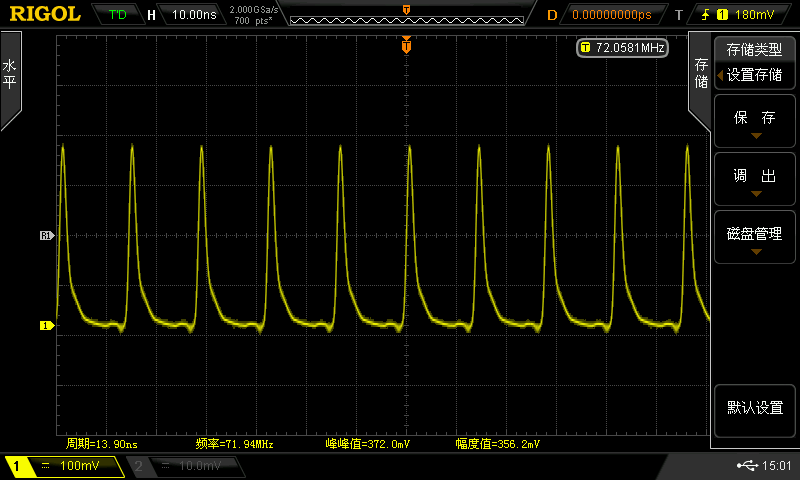Click the 180mV trigger level value
800x480 pixels.
(x=754, y=15)
